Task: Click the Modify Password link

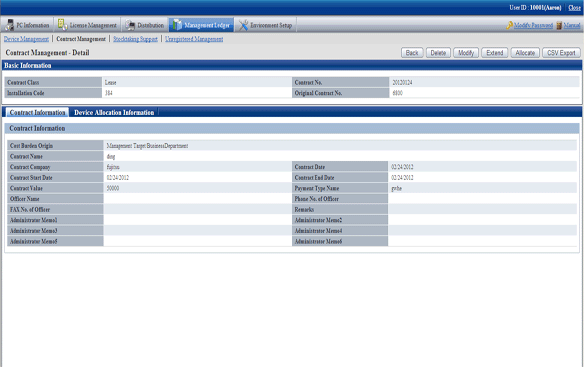Action: (533, 25)
